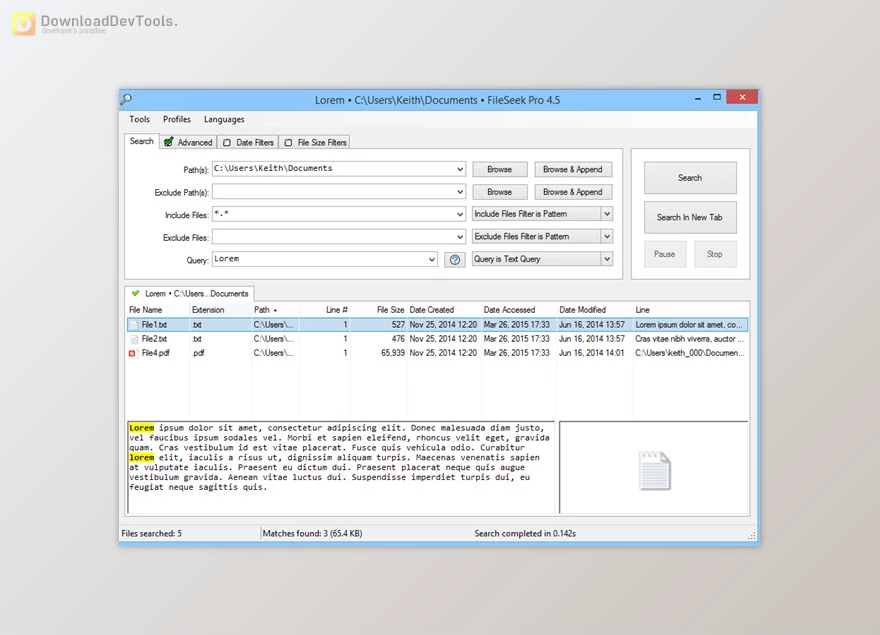Image resolution: width=880 pixels, height=635 pixels.
Task: Click the green checkmark on the results tab
Action: [134, 293]
